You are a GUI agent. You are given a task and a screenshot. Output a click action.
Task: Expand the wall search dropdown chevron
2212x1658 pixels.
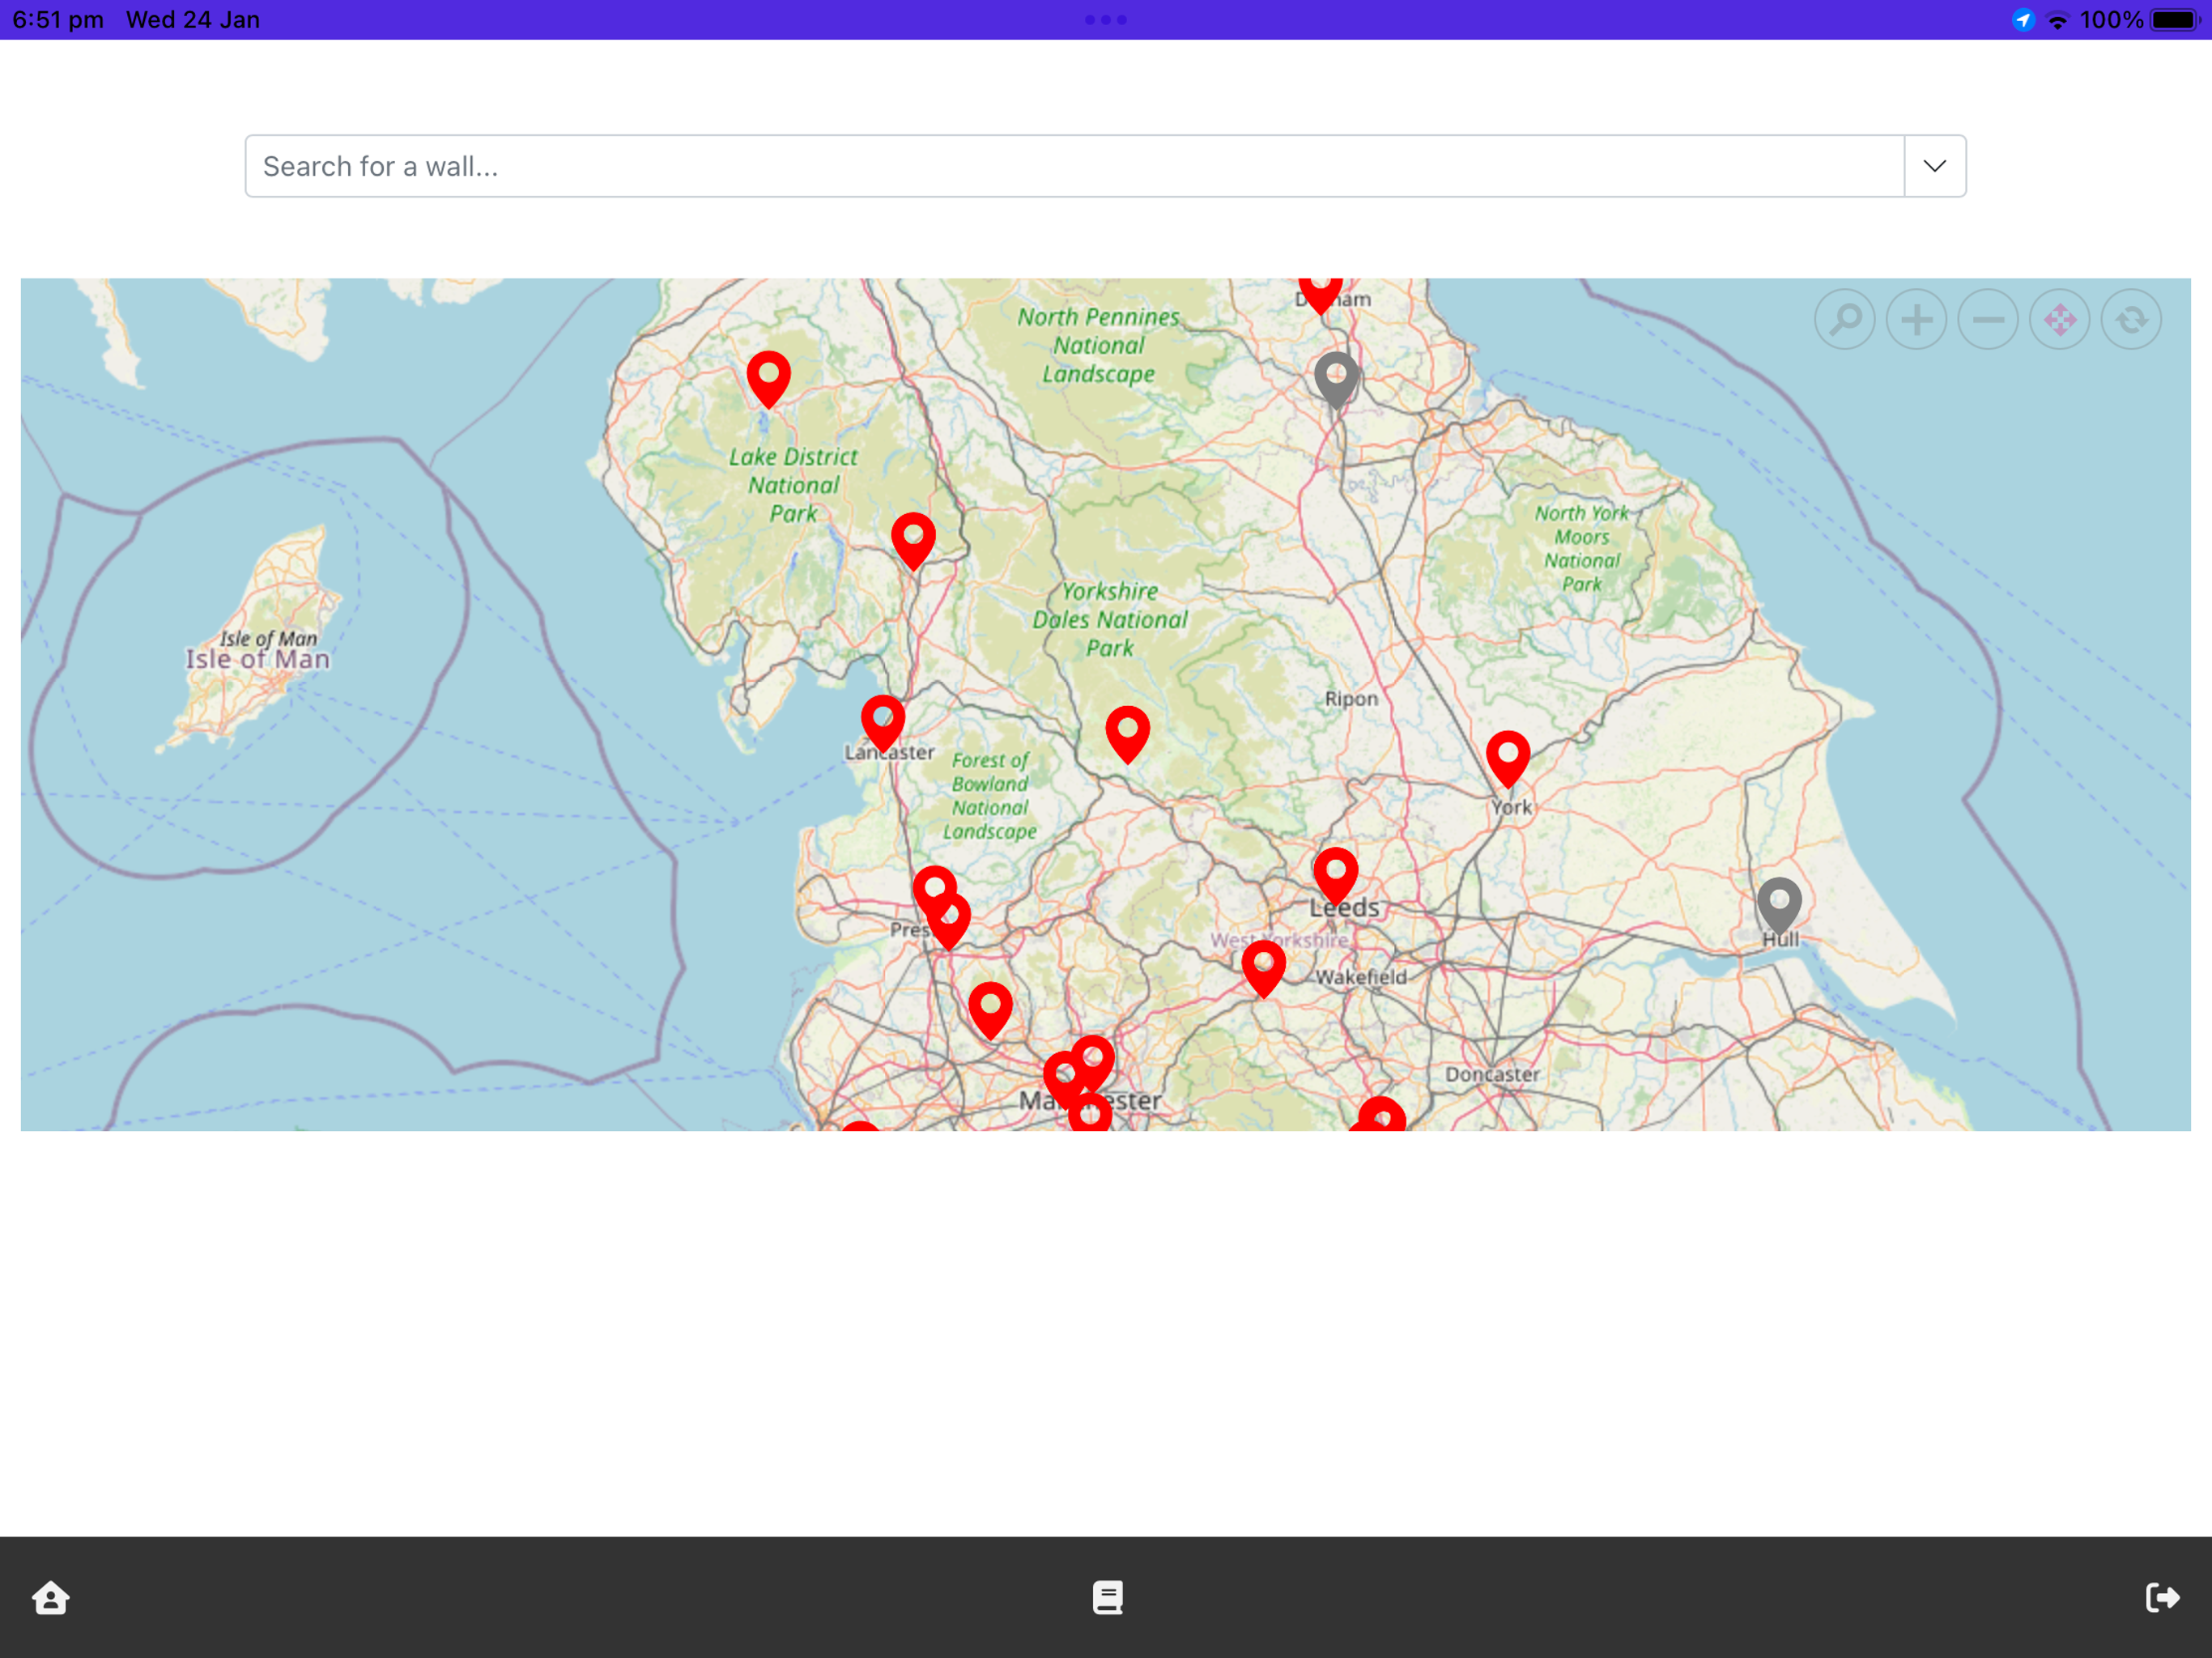click(1934, 166)
